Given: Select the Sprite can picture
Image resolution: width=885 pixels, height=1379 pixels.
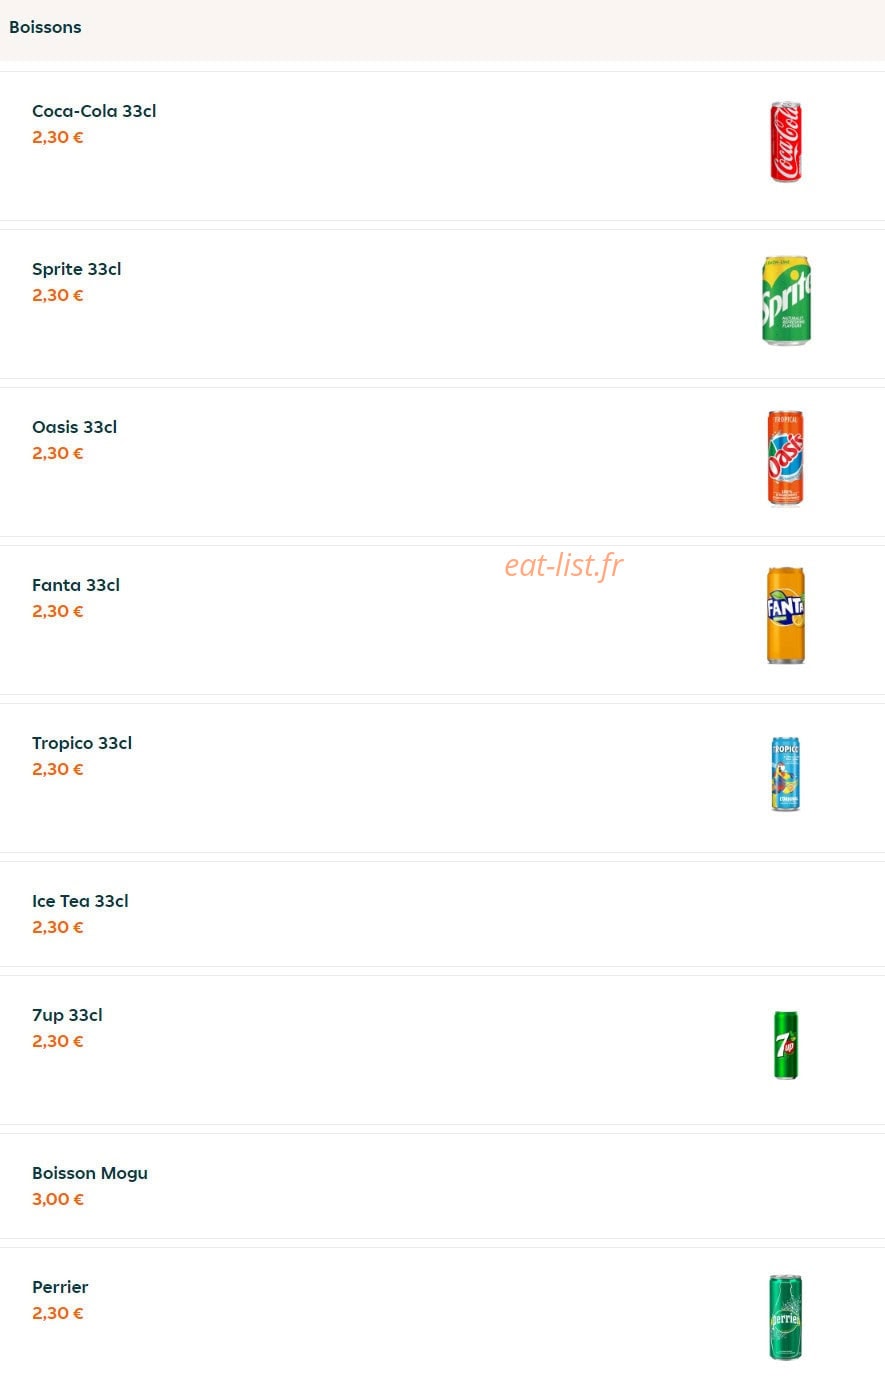Looking at the screenshot, I should pyautogui.click(x=786, y=300).
